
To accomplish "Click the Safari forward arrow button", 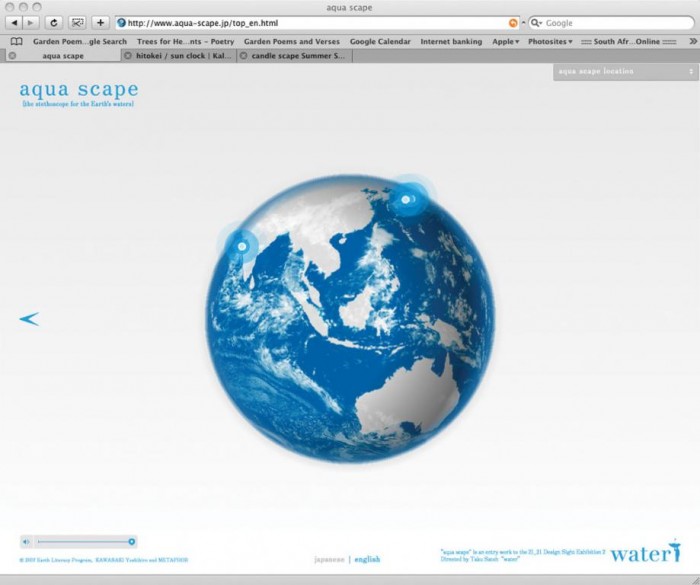I will (31, 23).
